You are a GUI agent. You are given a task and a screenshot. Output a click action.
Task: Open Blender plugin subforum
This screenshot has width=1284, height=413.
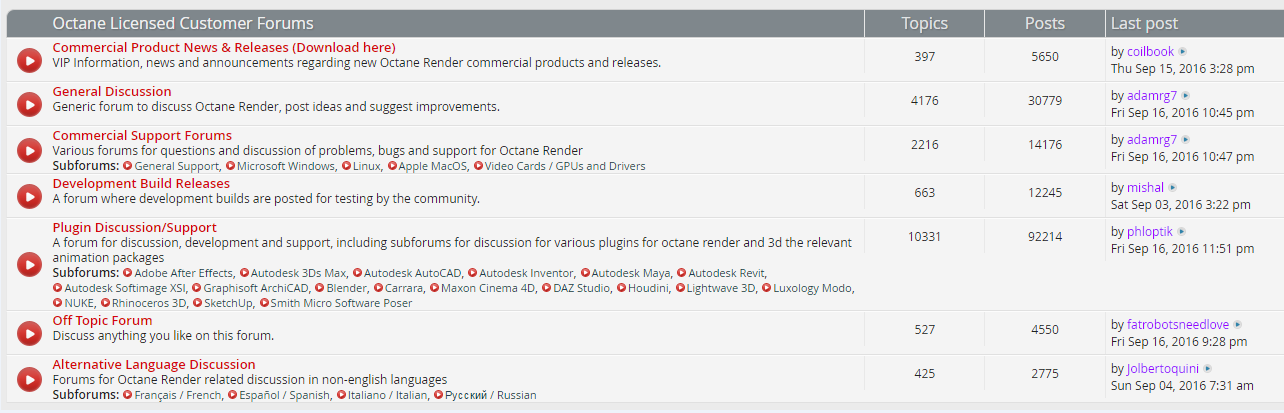(x=346, y=288)
